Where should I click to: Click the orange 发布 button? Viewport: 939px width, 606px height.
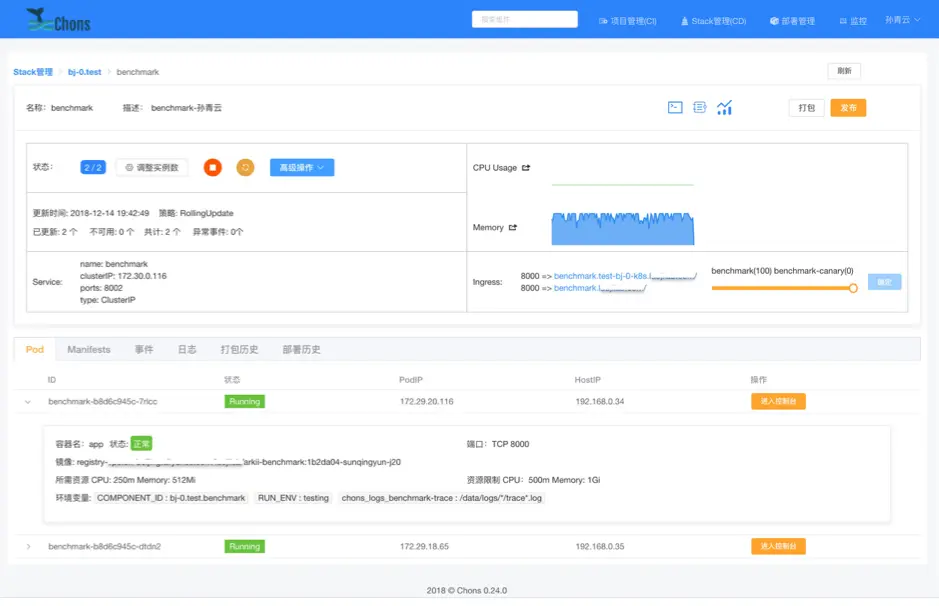(848, 108)
